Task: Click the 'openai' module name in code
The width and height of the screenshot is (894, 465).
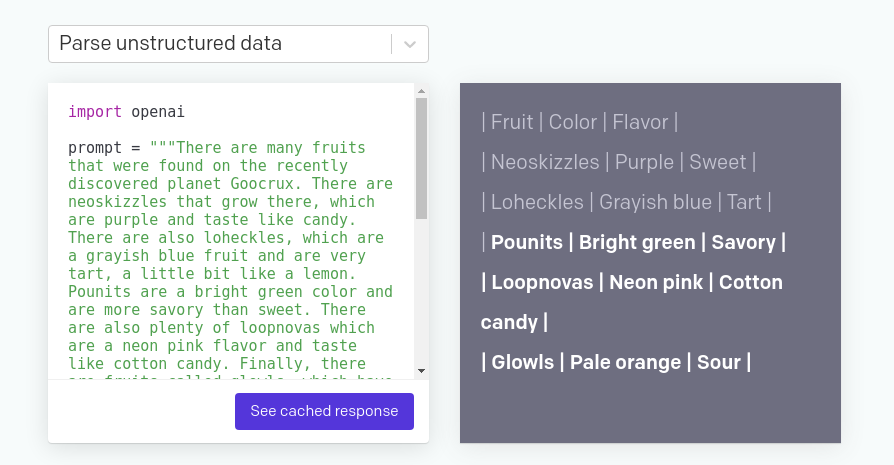Action: pyautogui.click(x=158, y=112)
